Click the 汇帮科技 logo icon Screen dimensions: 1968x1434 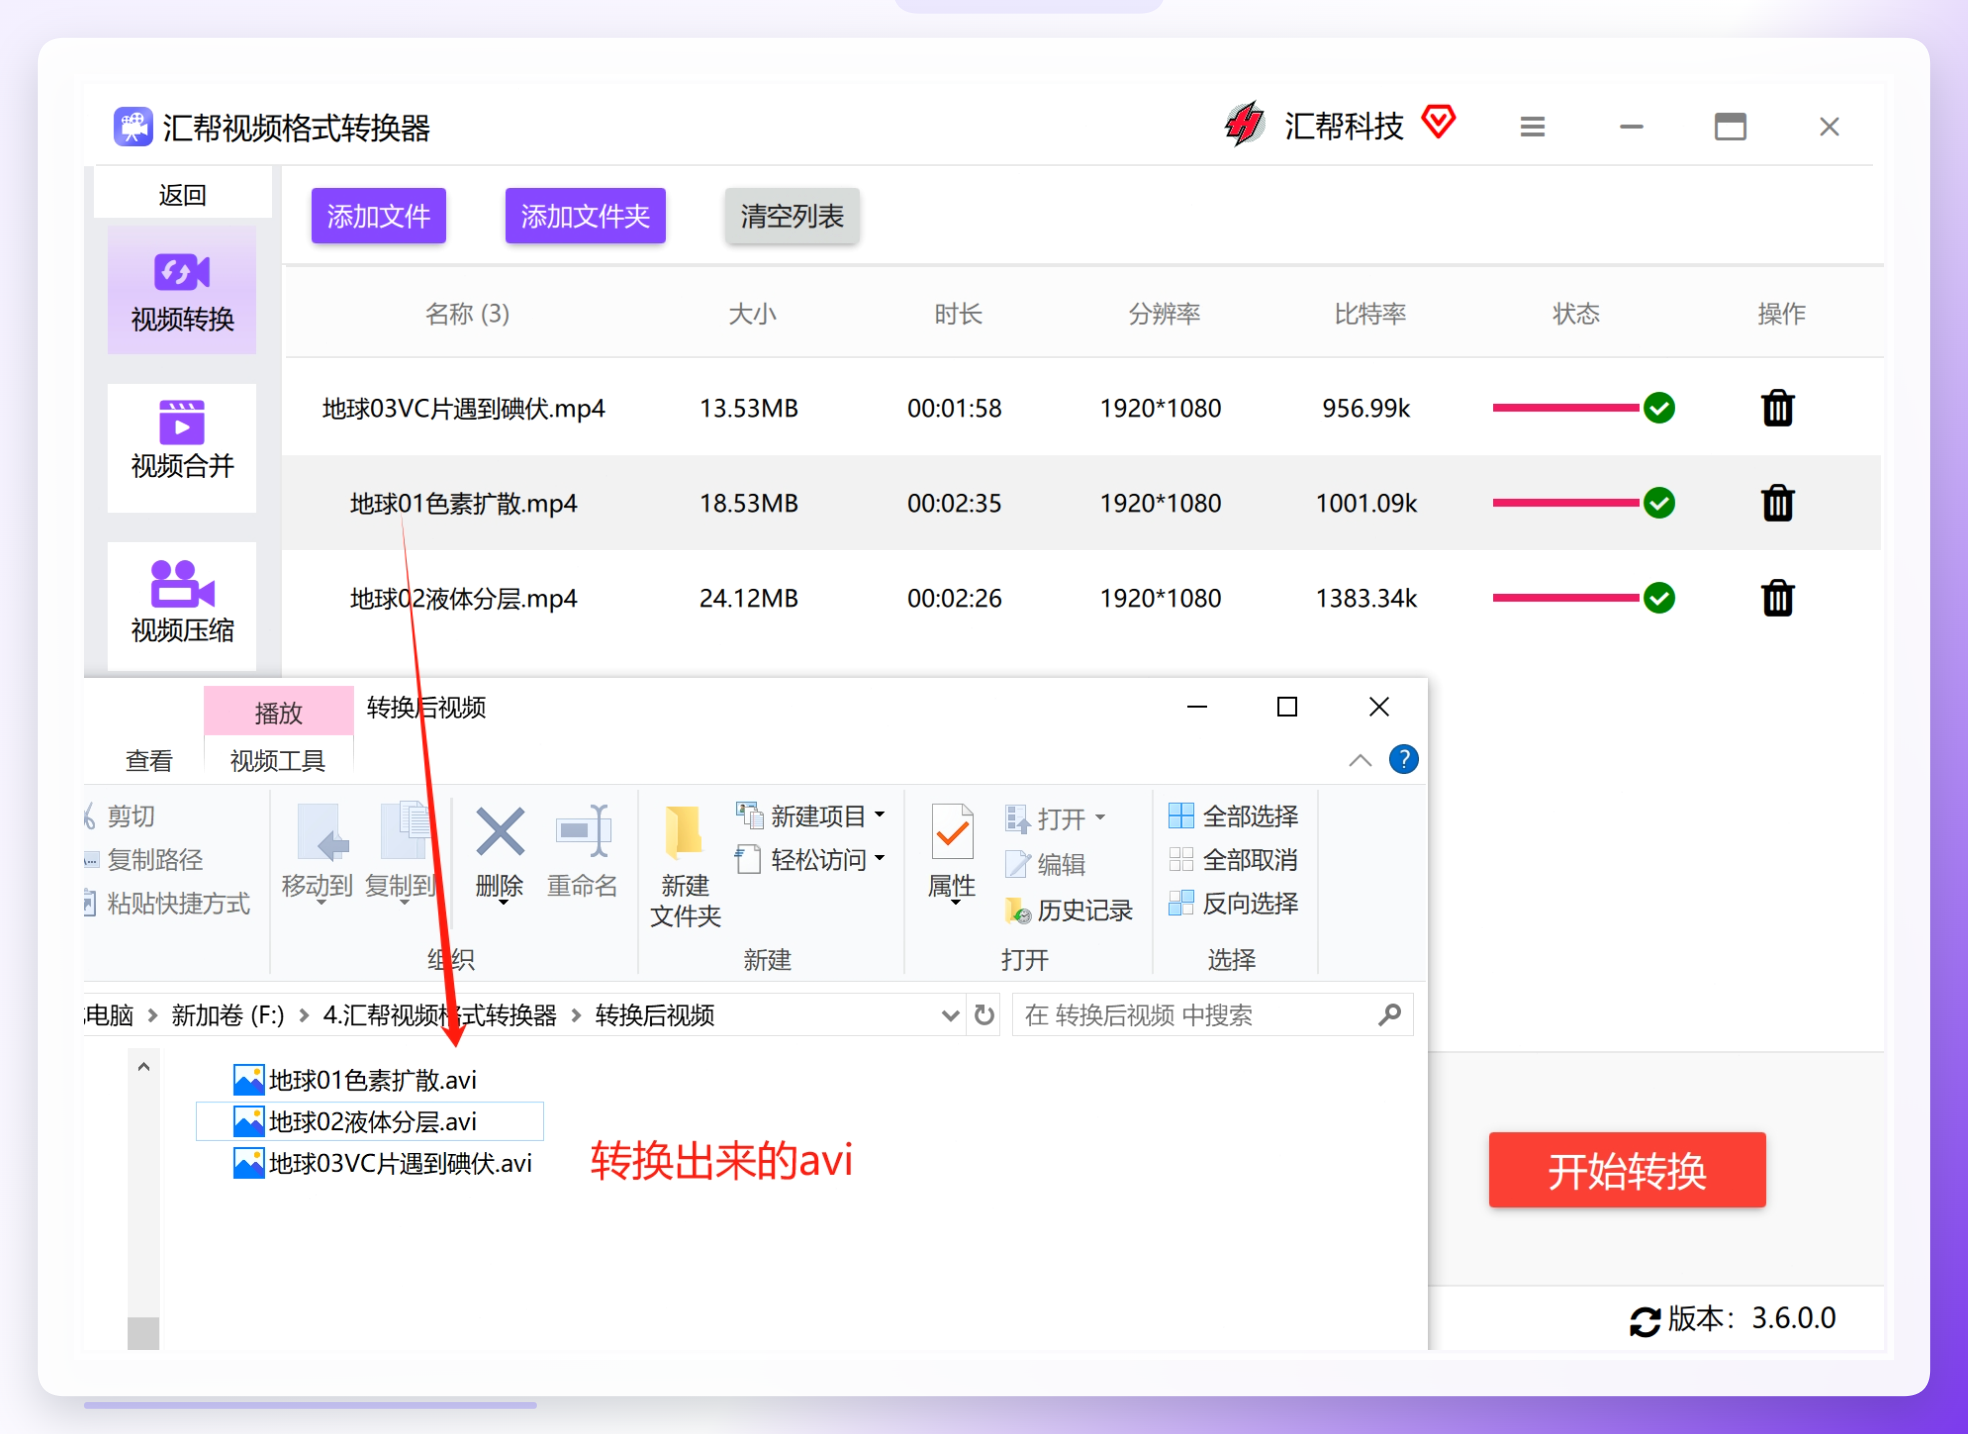(1244, 125)
